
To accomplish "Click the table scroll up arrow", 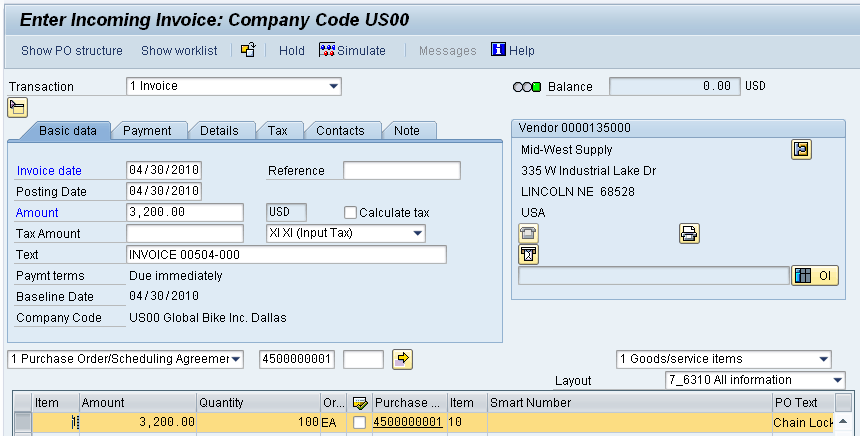I will [x=843, y=422].
